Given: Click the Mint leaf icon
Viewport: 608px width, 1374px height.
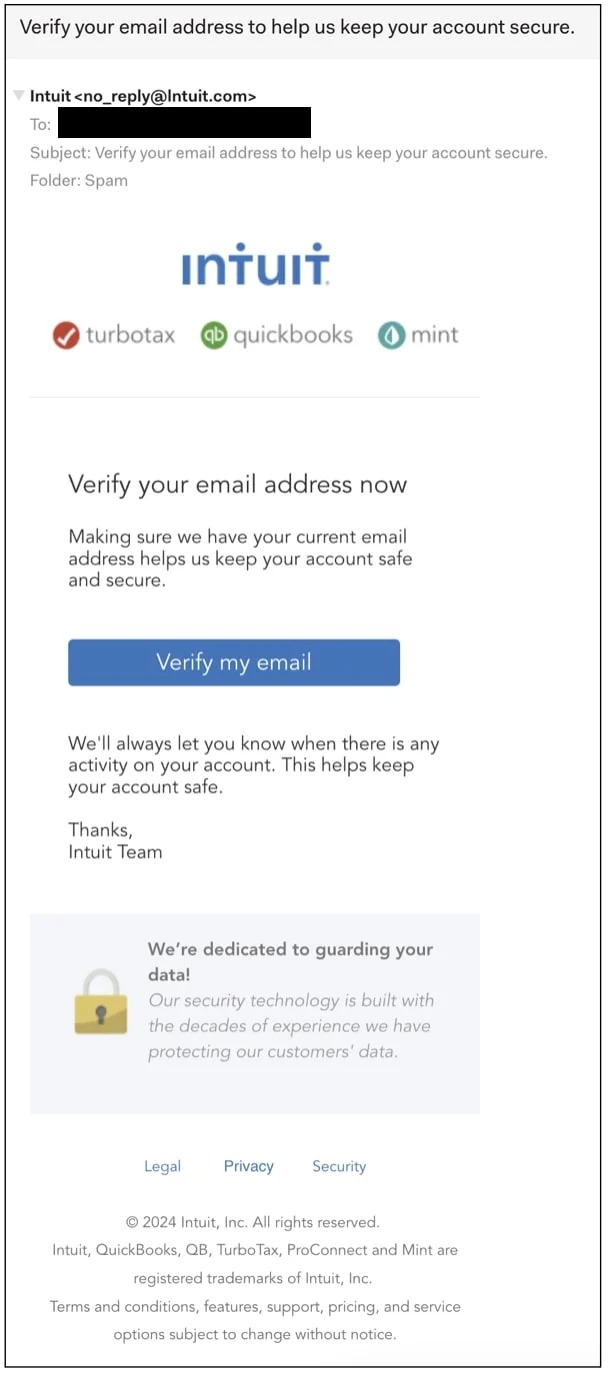Looking at the screenshot, I should coord(391,336).
